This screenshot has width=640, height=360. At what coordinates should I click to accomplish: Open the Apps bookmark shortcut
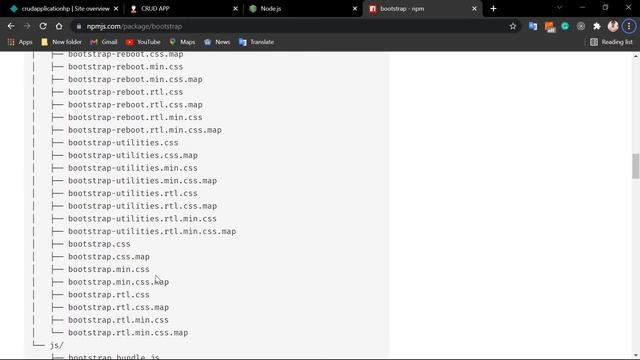20,42
